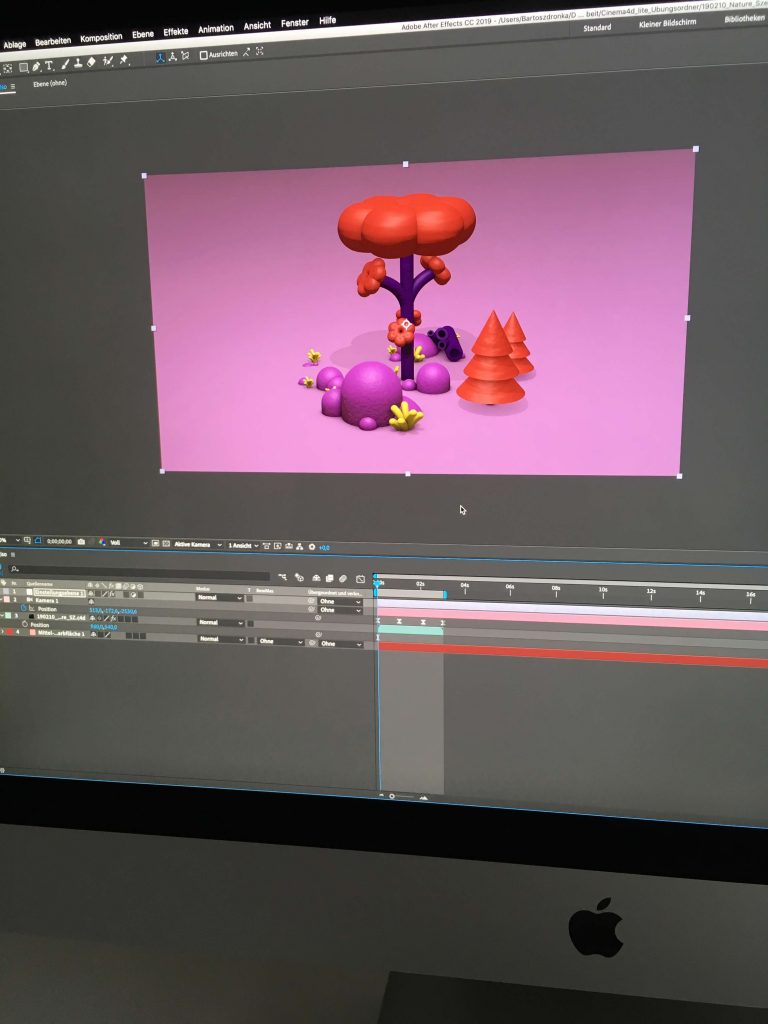Click the snapshot camera icon in viewer
This screenshot has width=768, height=1024.
click(81, 542)
